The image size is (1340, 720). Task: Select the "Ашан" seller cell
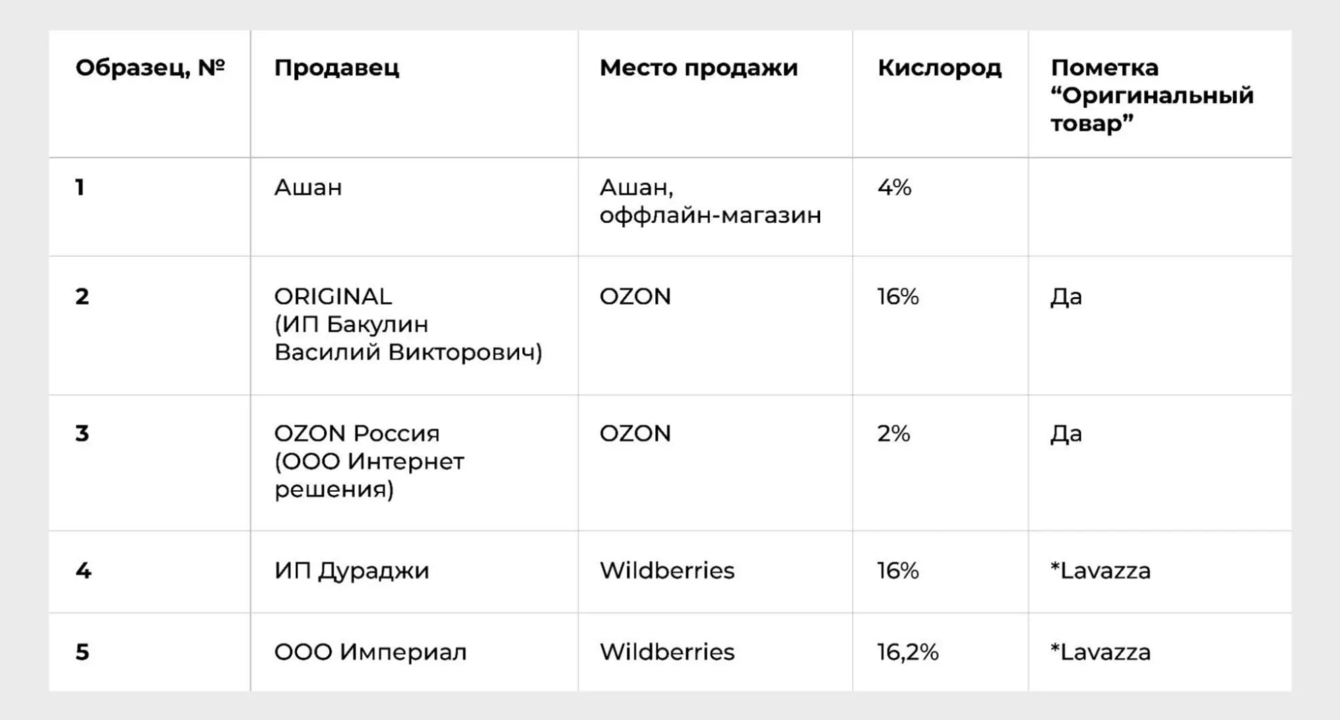click(308, 187)
